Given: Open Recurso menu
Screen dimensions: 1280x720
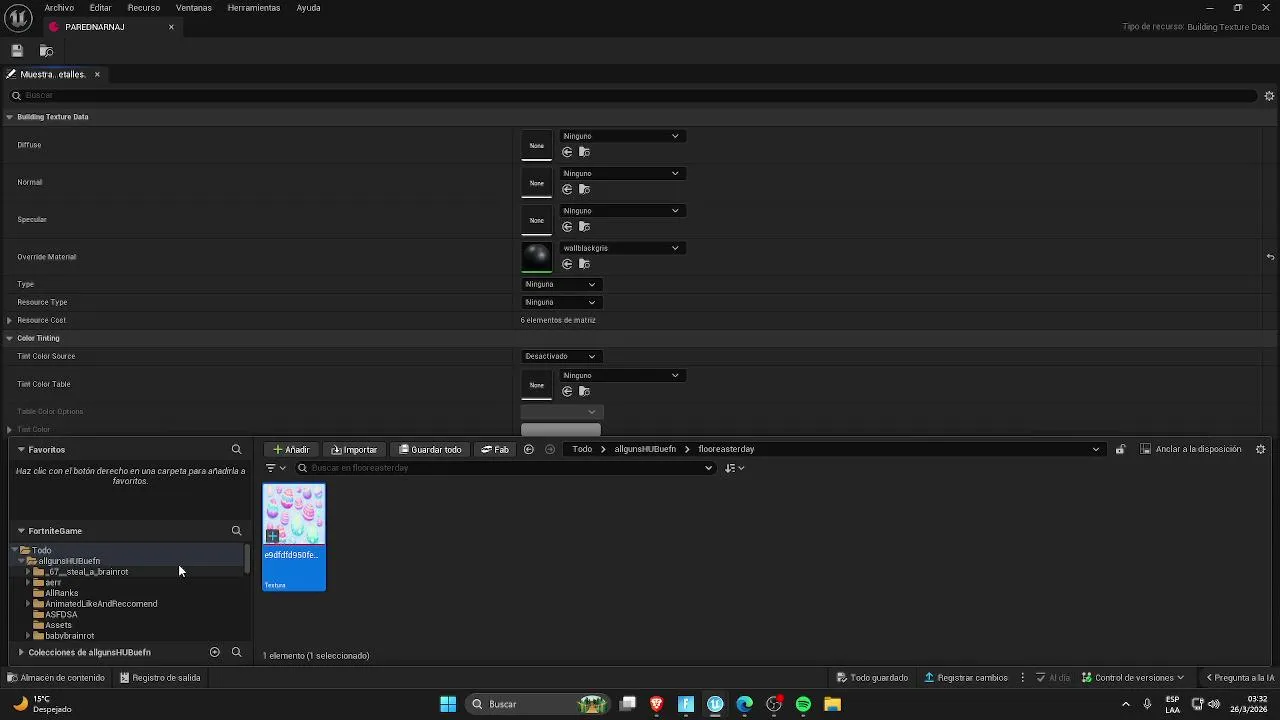Looking at the screenshot, I should (x=144, y=8).
